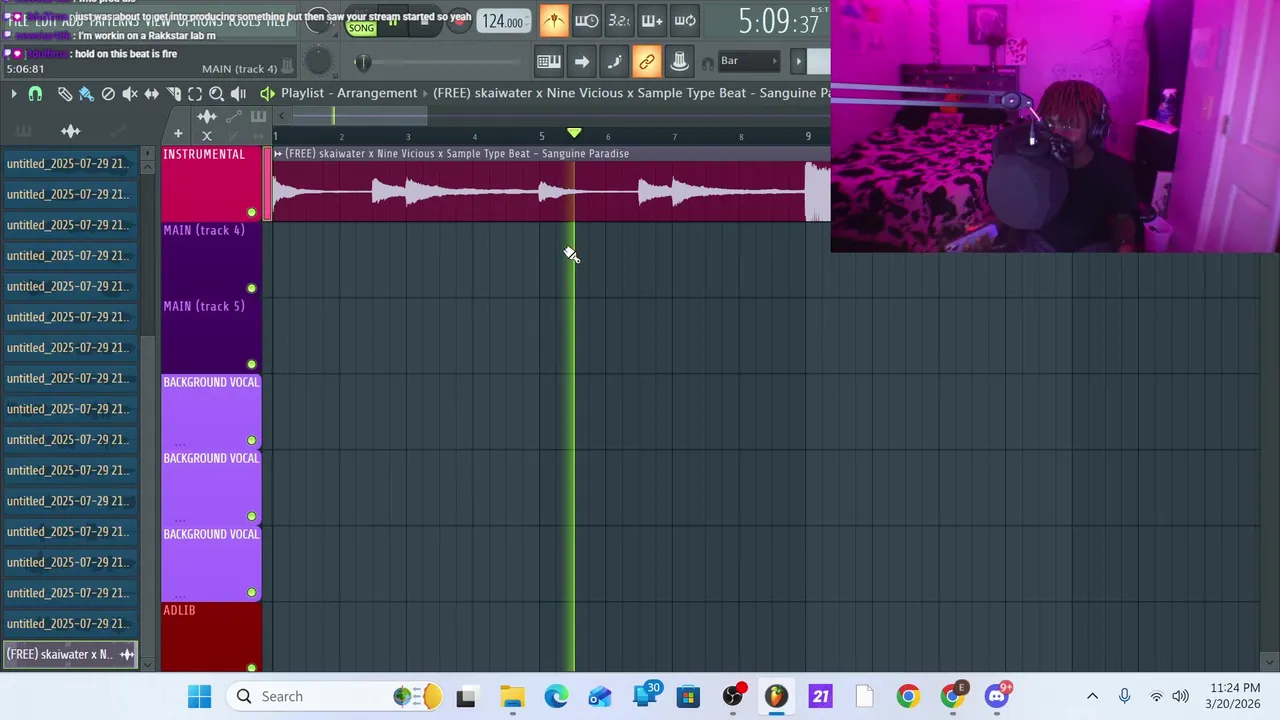This screenshot has width=1280, height=720.
Task: Click the wait-for-input icon near metronome
Action: click(587, 21)
